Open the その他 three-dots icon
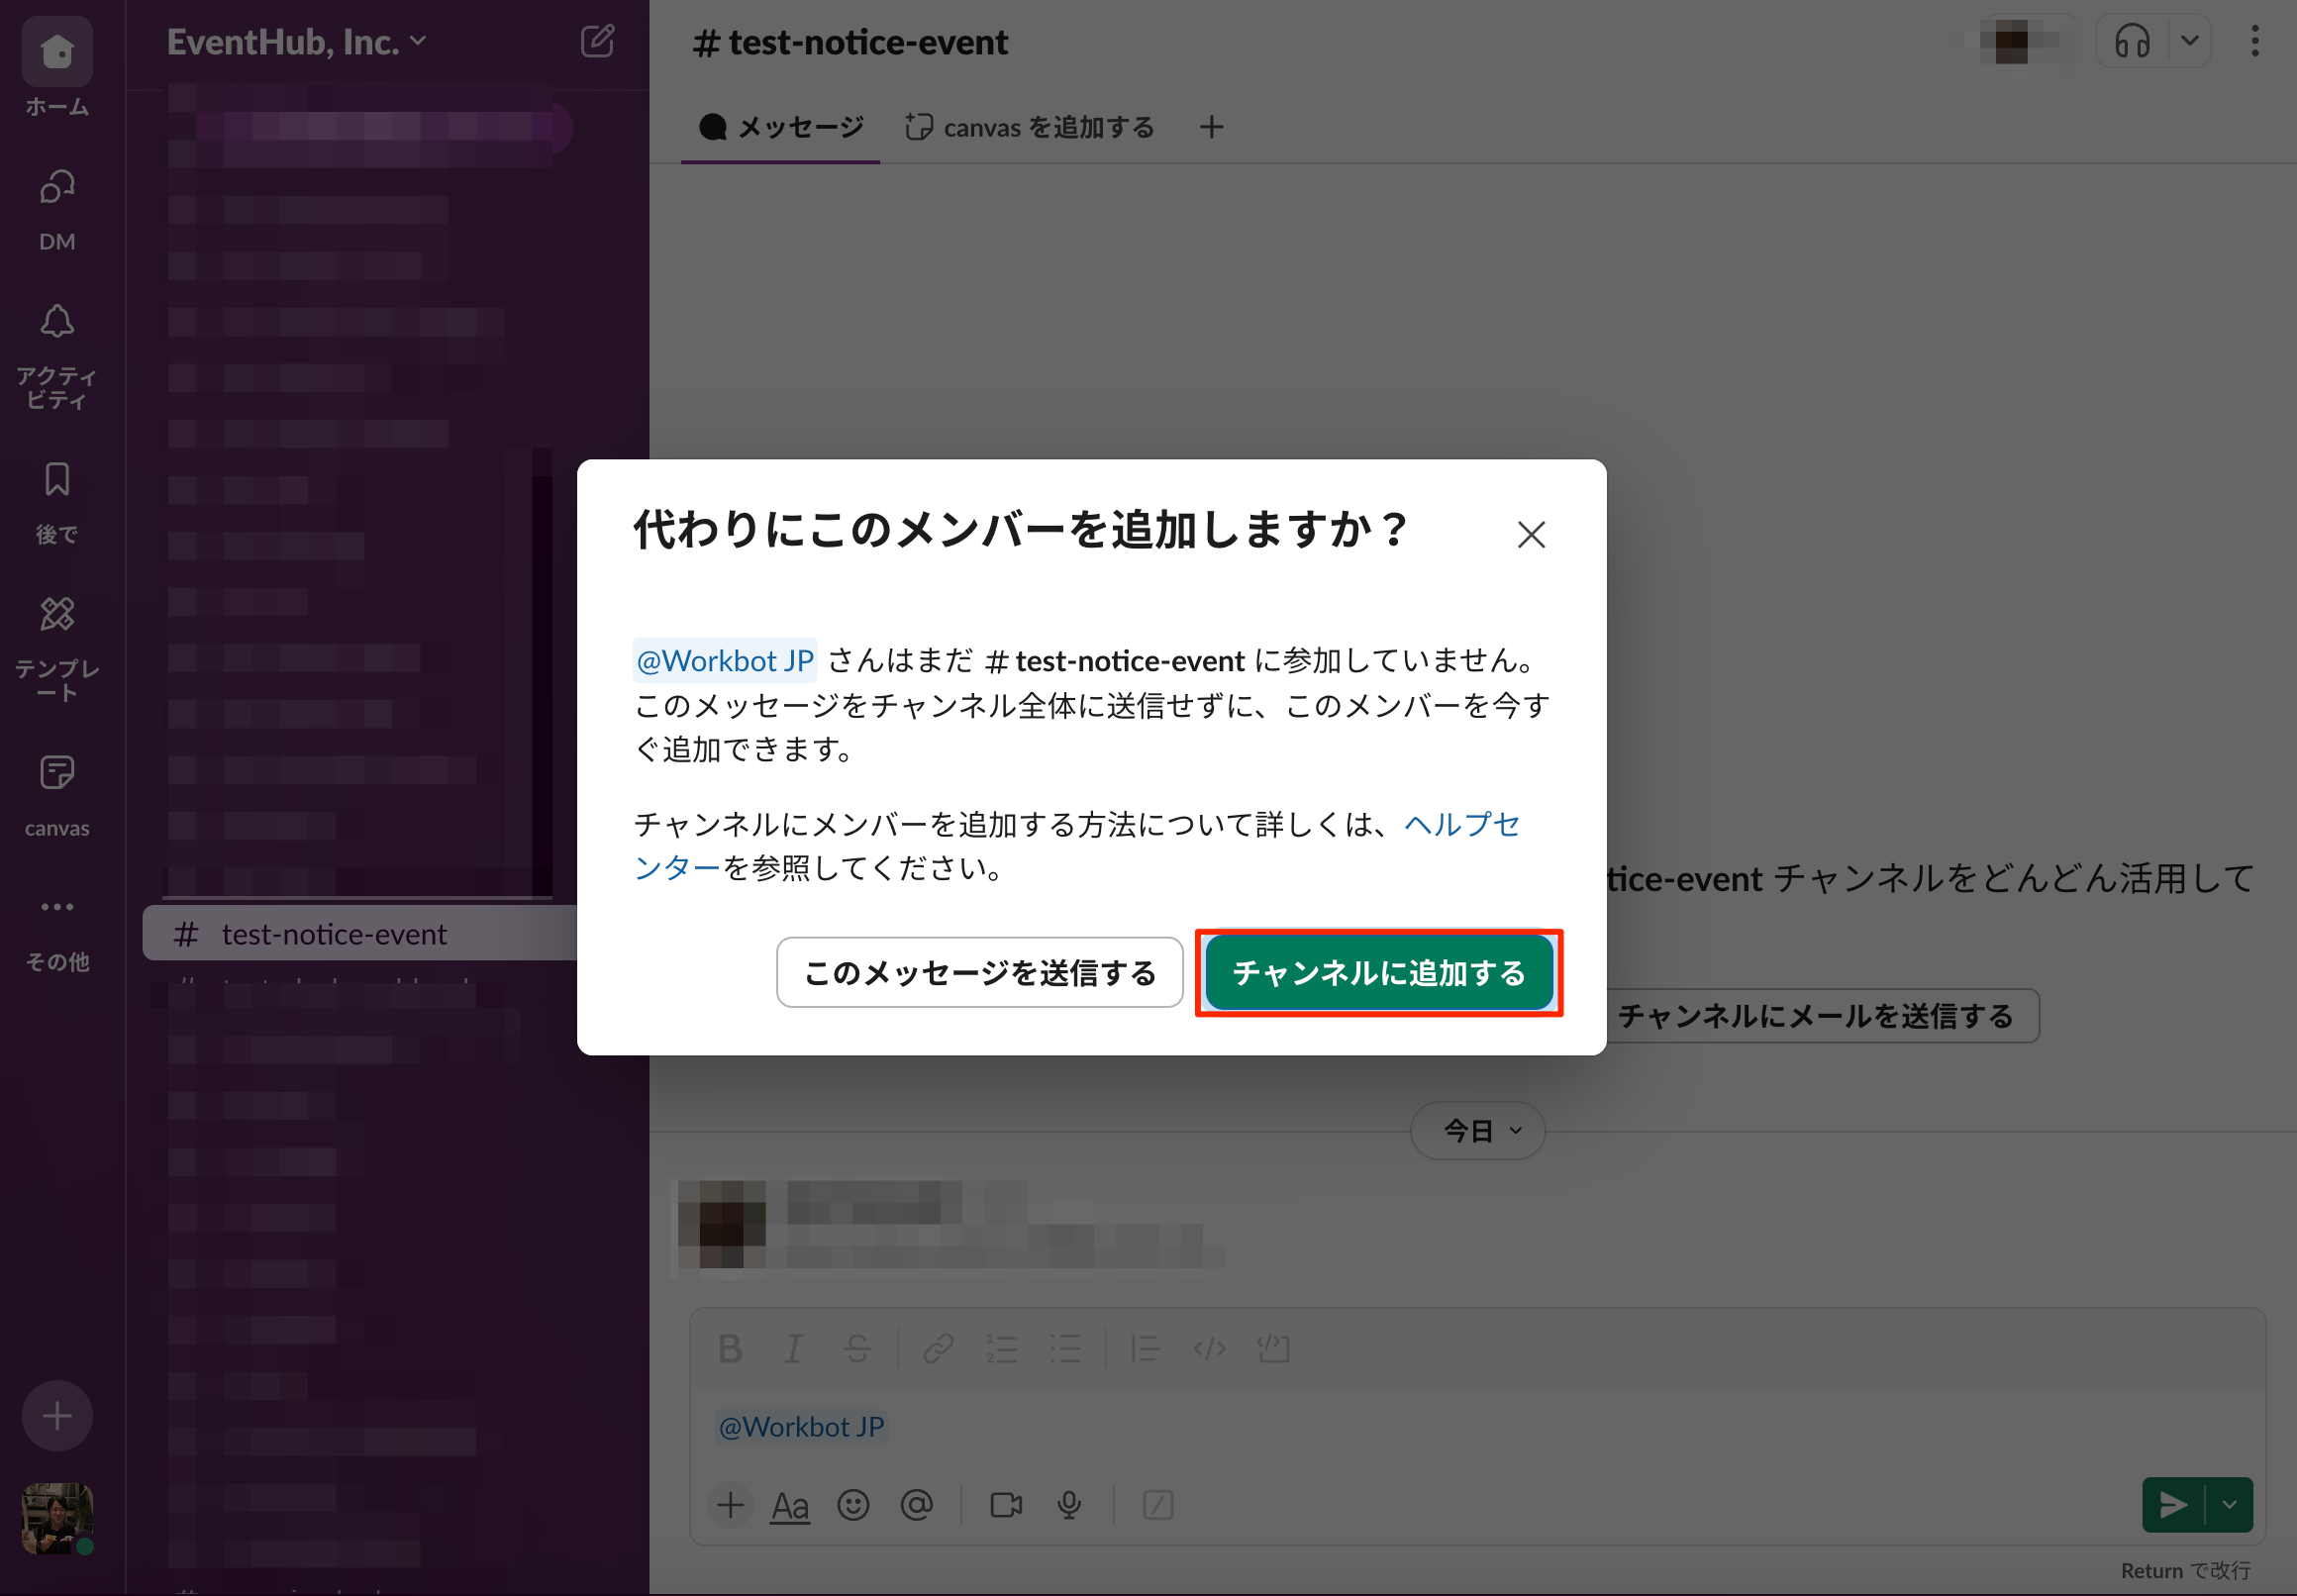The height and width of the screenshot is (1596, 2297). (57, 907)
